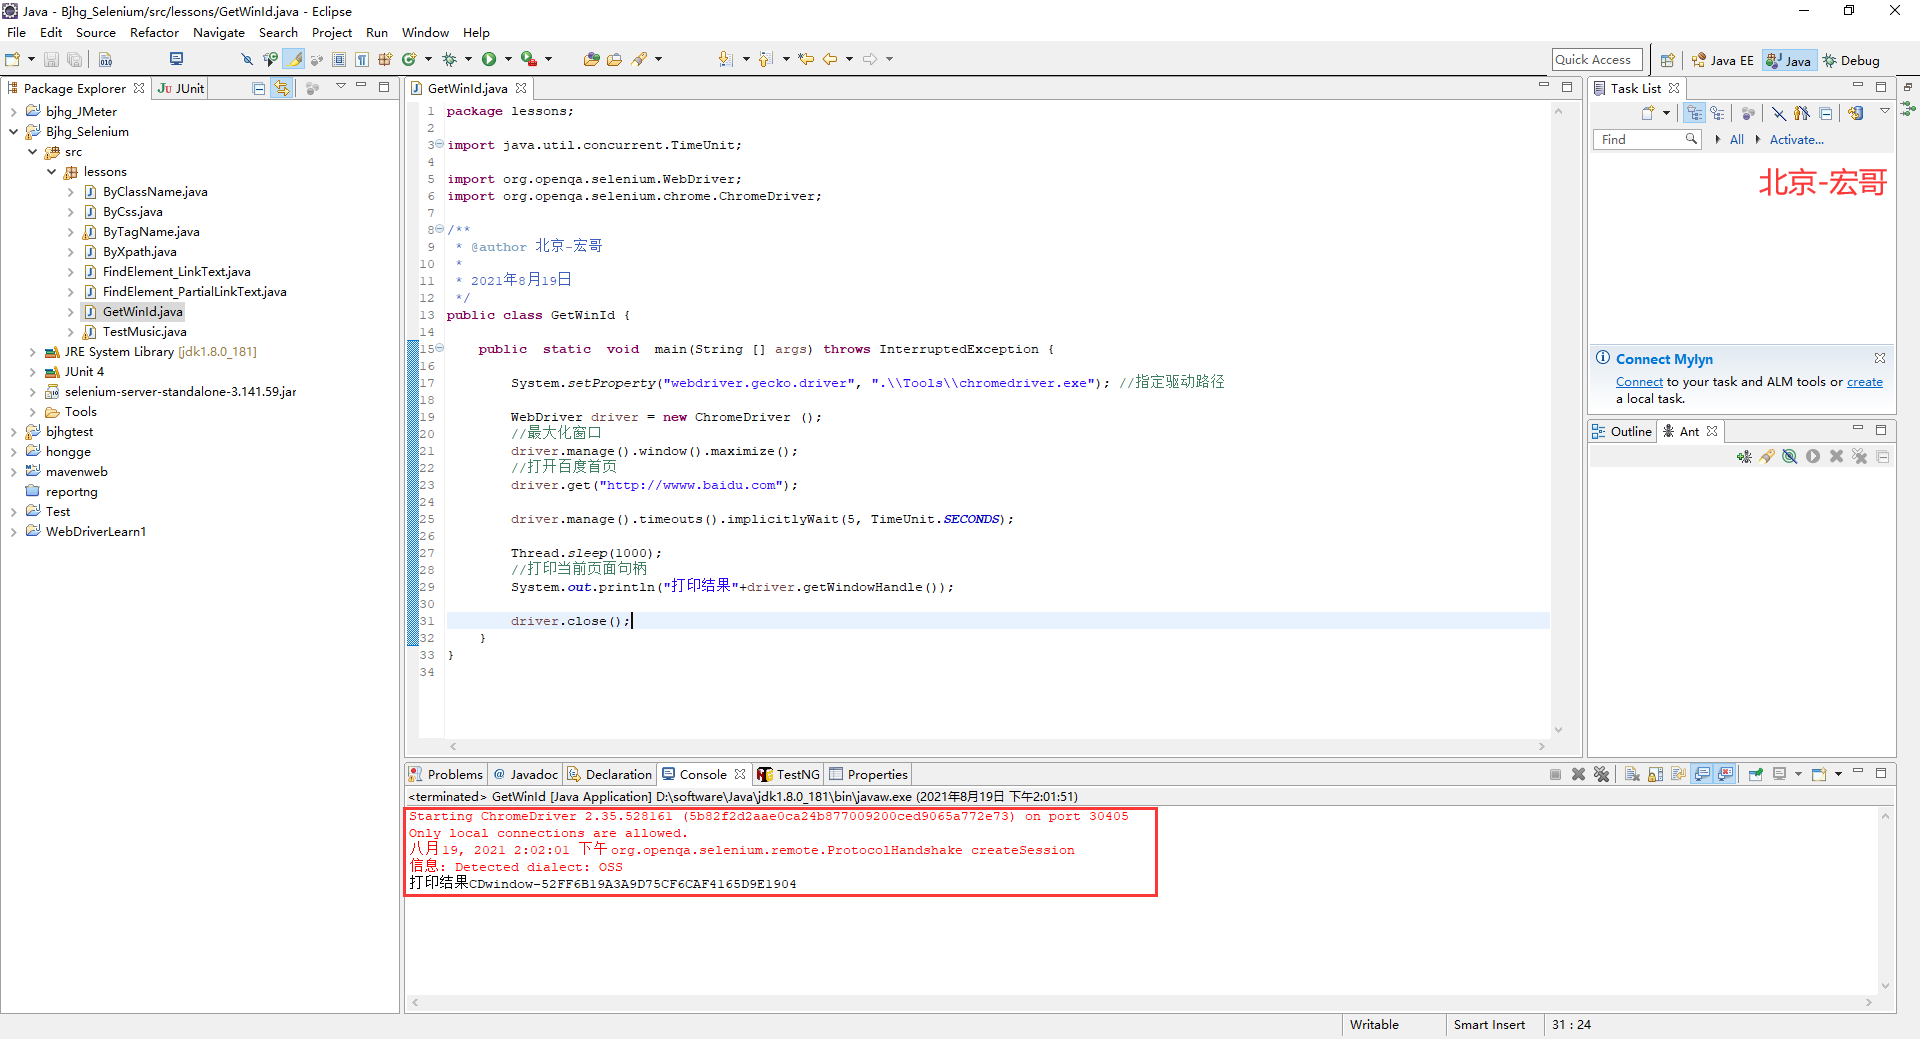Switch to the Problems tab
The height and width of the screenshot is (1039, 1920).
tap(446, 774)
